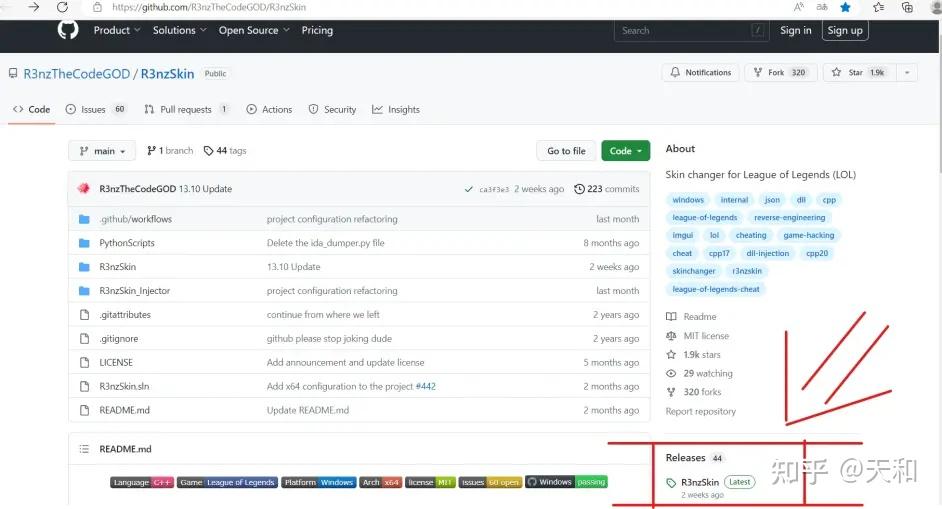The image size is (942, 509).
Task: Click the green commit status checkmark
Action: [x=469, y=189]
